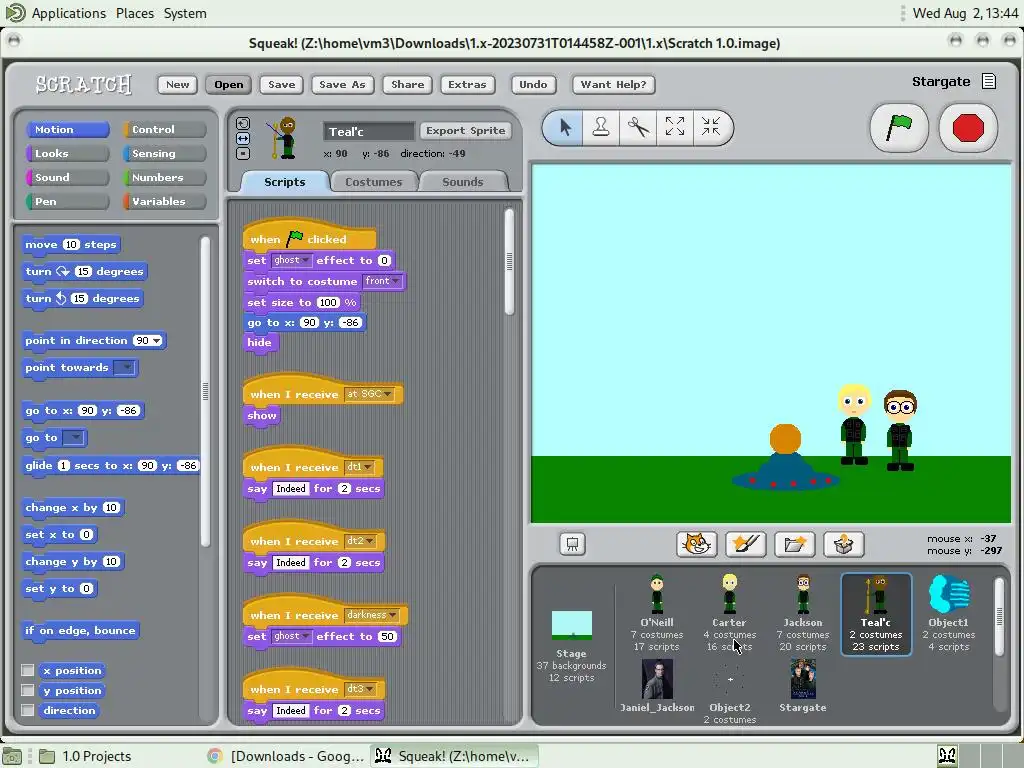Click presentation mode icon below stage
This screenshot has width=1024, height=768.
[x=573, y=544]
